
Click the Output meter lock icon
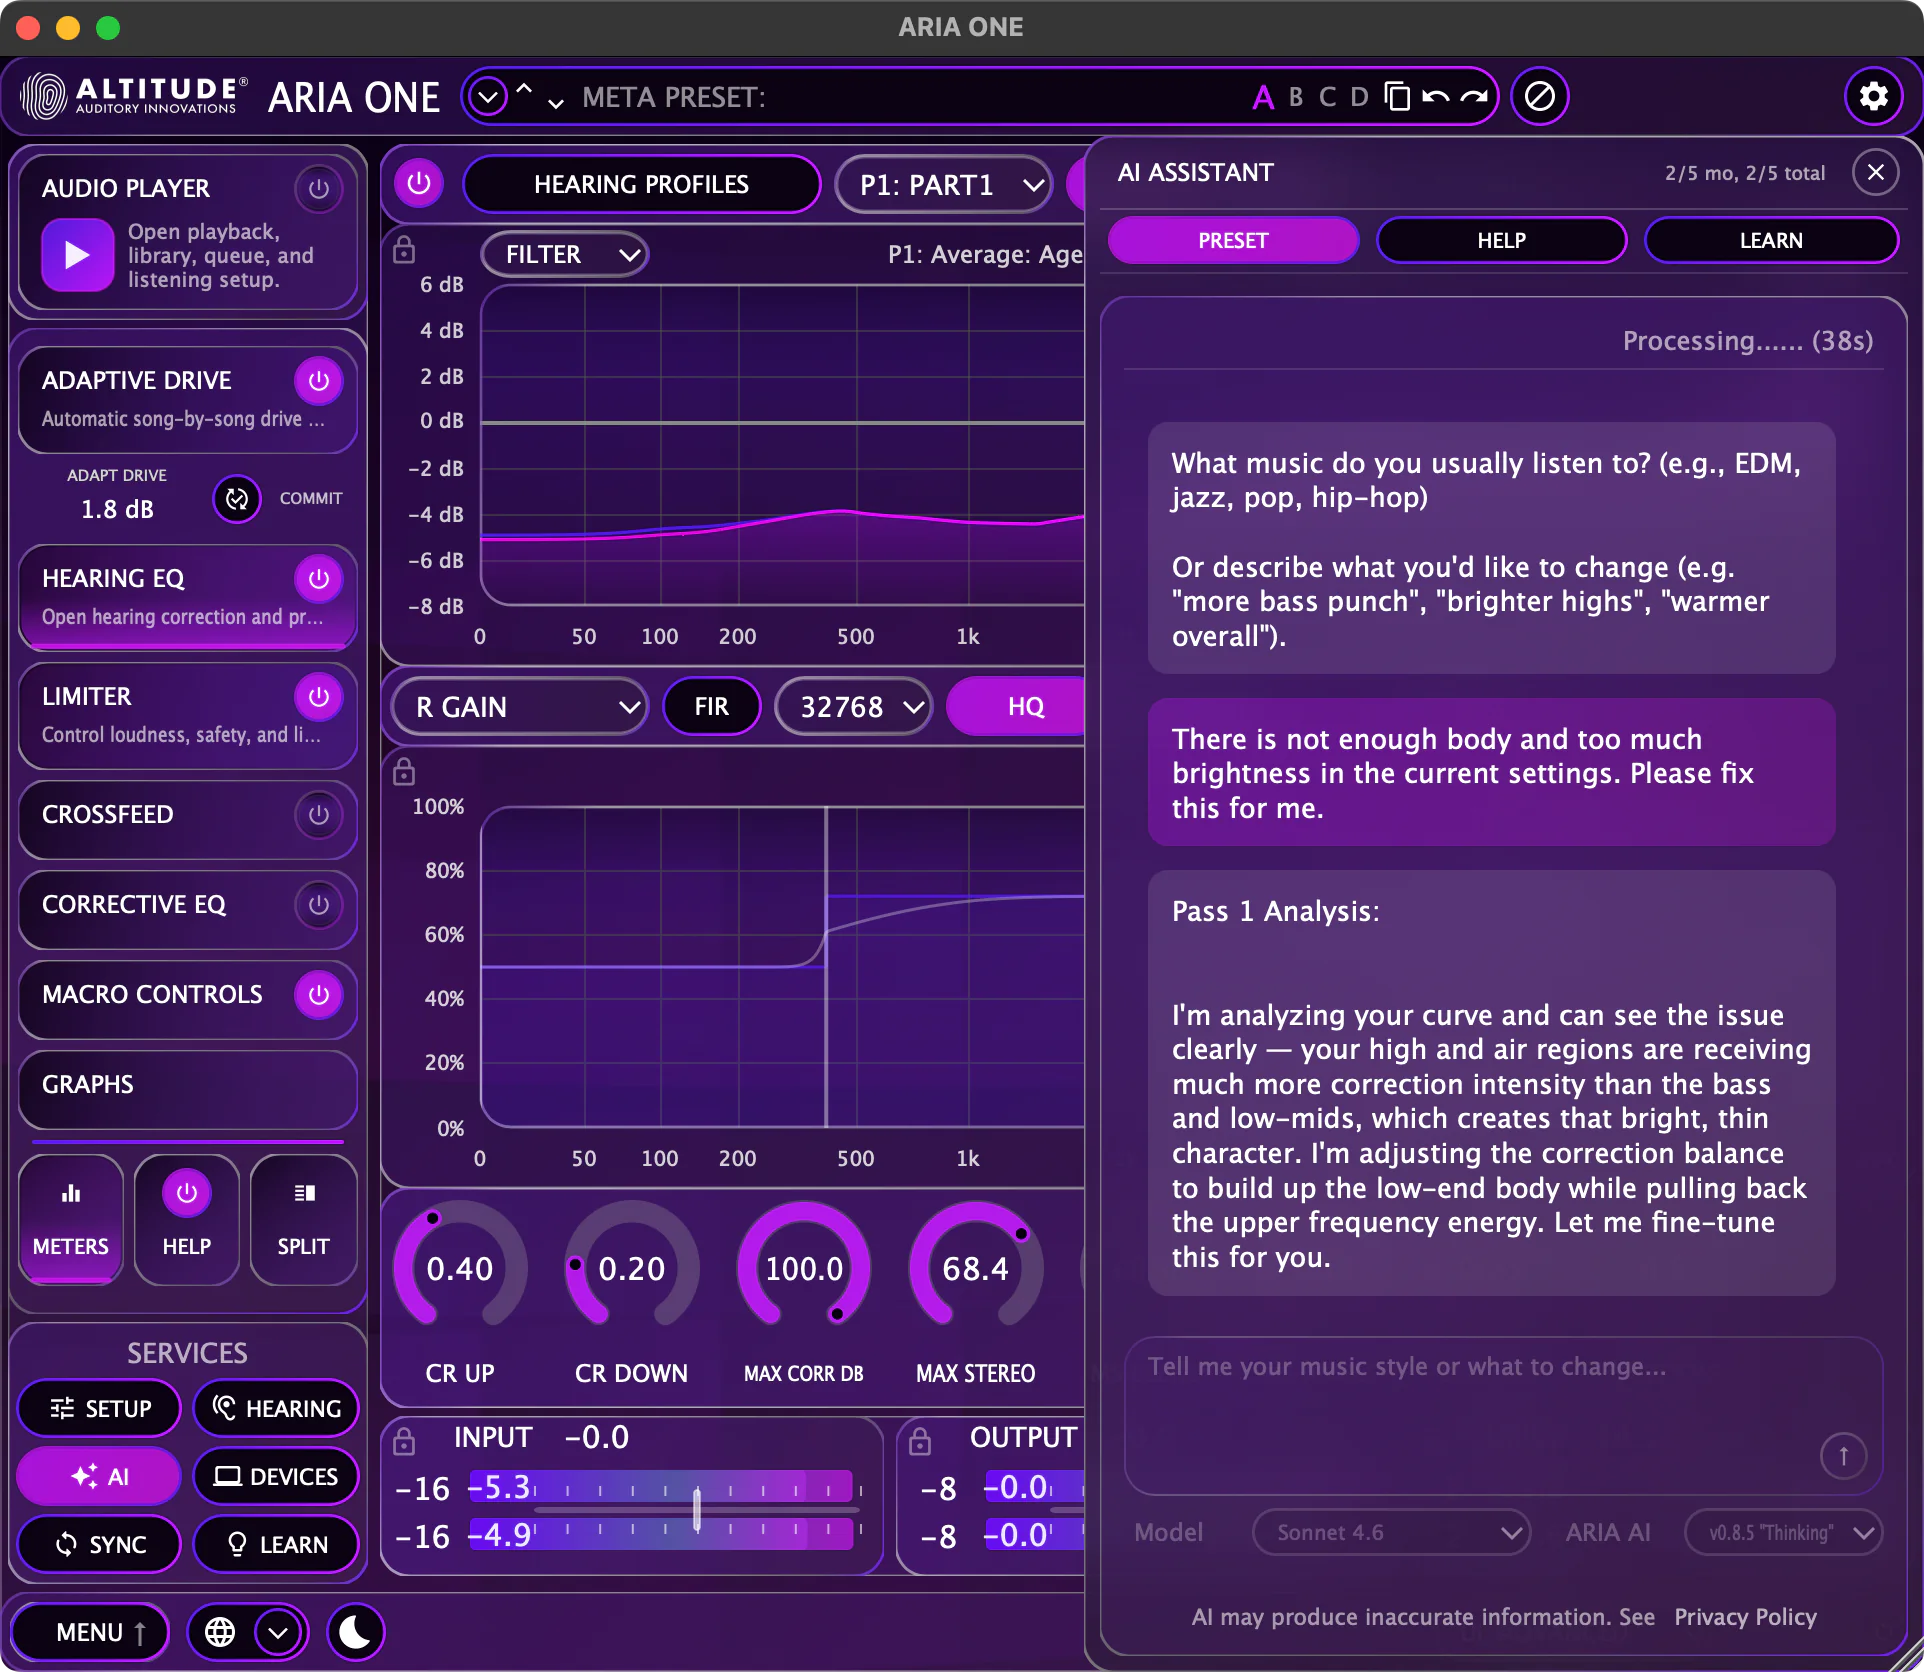pyautogui.click(x=920, y=1441)
